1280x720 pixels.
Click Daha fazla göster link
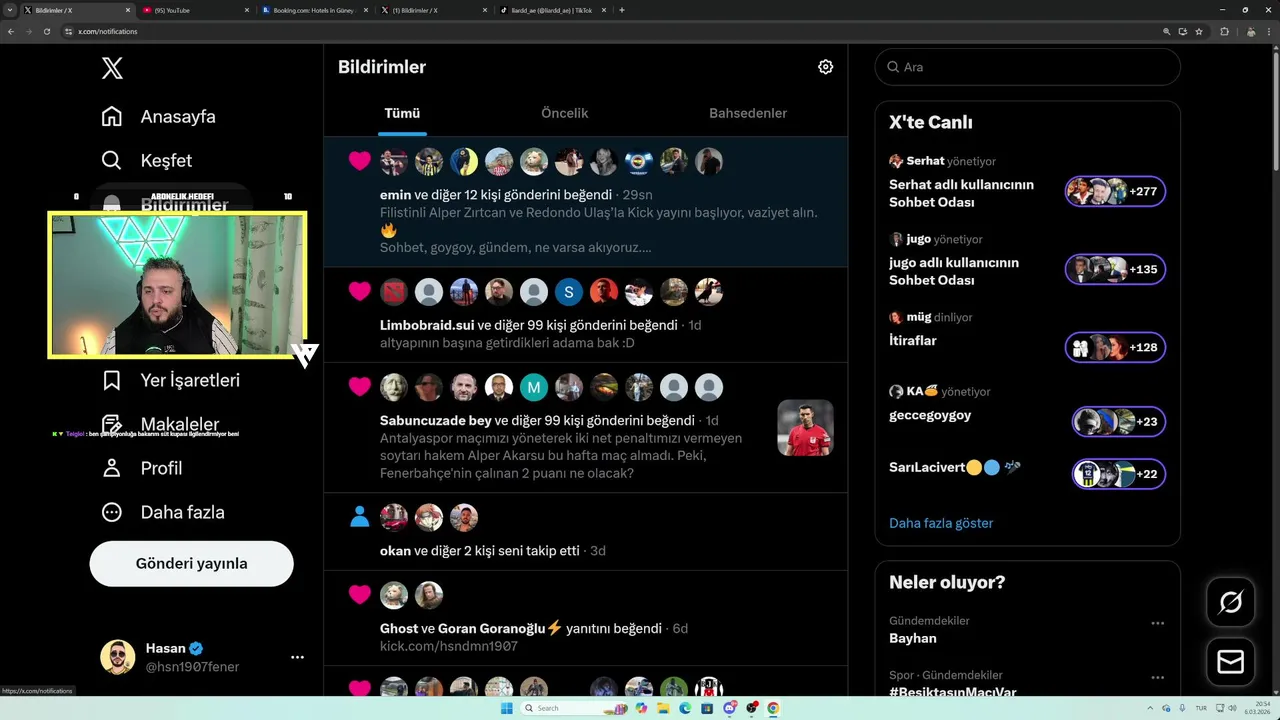pos(941,523)
